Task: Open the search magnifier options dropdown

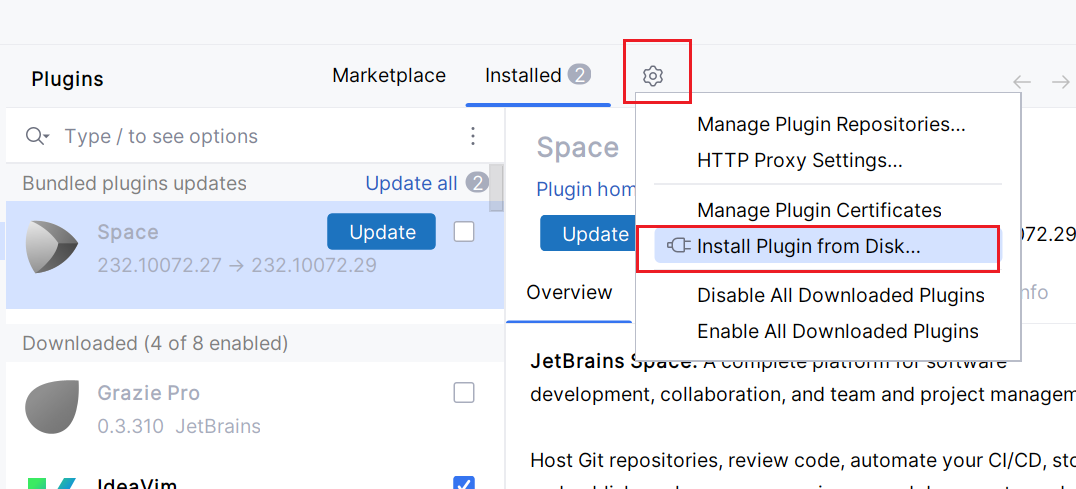Action: (x=36, y=136)
